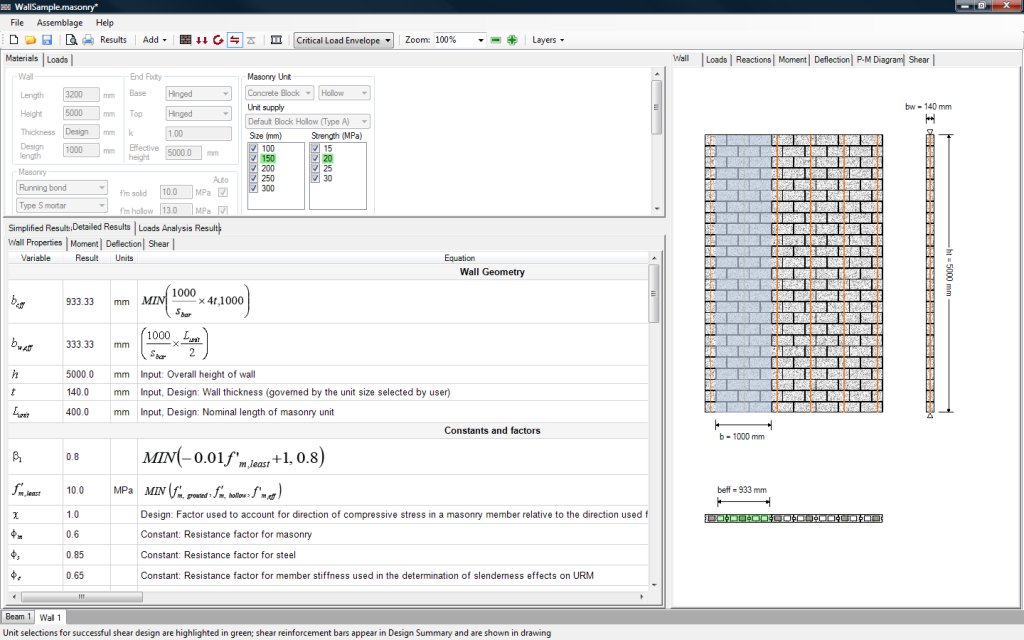Toggle the 20 MPa strength checkbox

coord(315,158)
